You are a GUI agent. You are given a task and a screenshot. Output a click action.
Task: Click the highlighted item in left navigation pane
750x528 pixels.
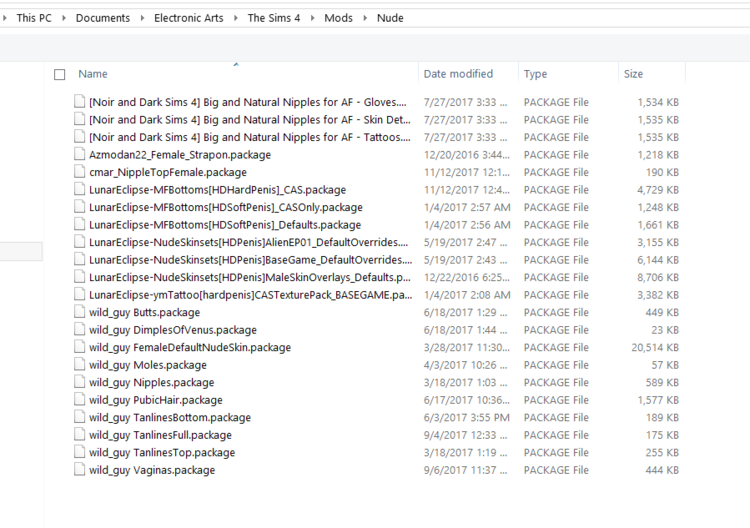21,251
